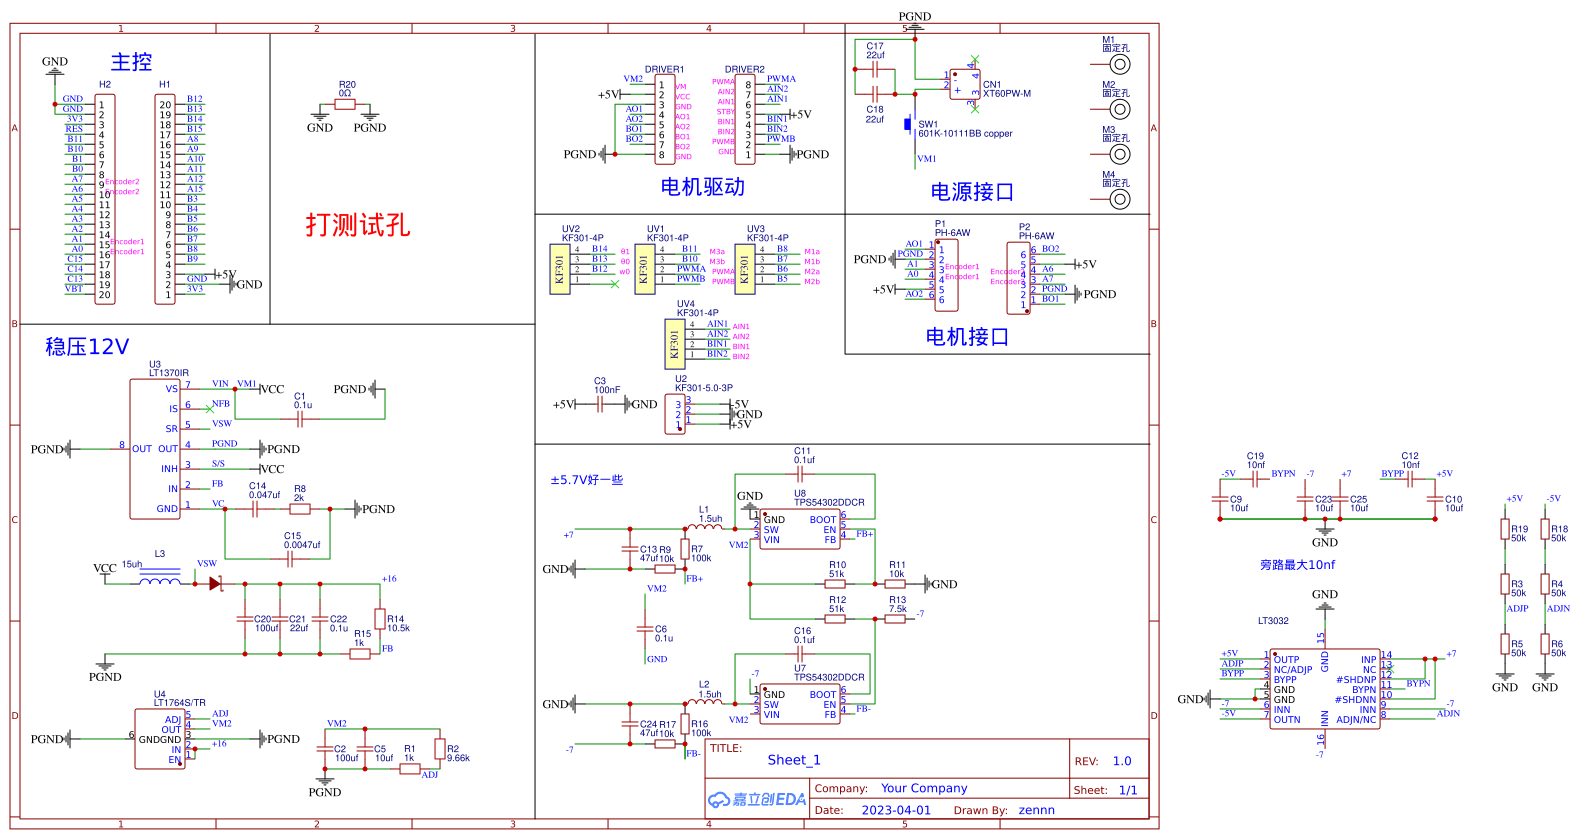The height and width of the screenshot is (839, 1581).
Task: Select the UV2 KF301-4P terminal block
Action: (560, 270)
